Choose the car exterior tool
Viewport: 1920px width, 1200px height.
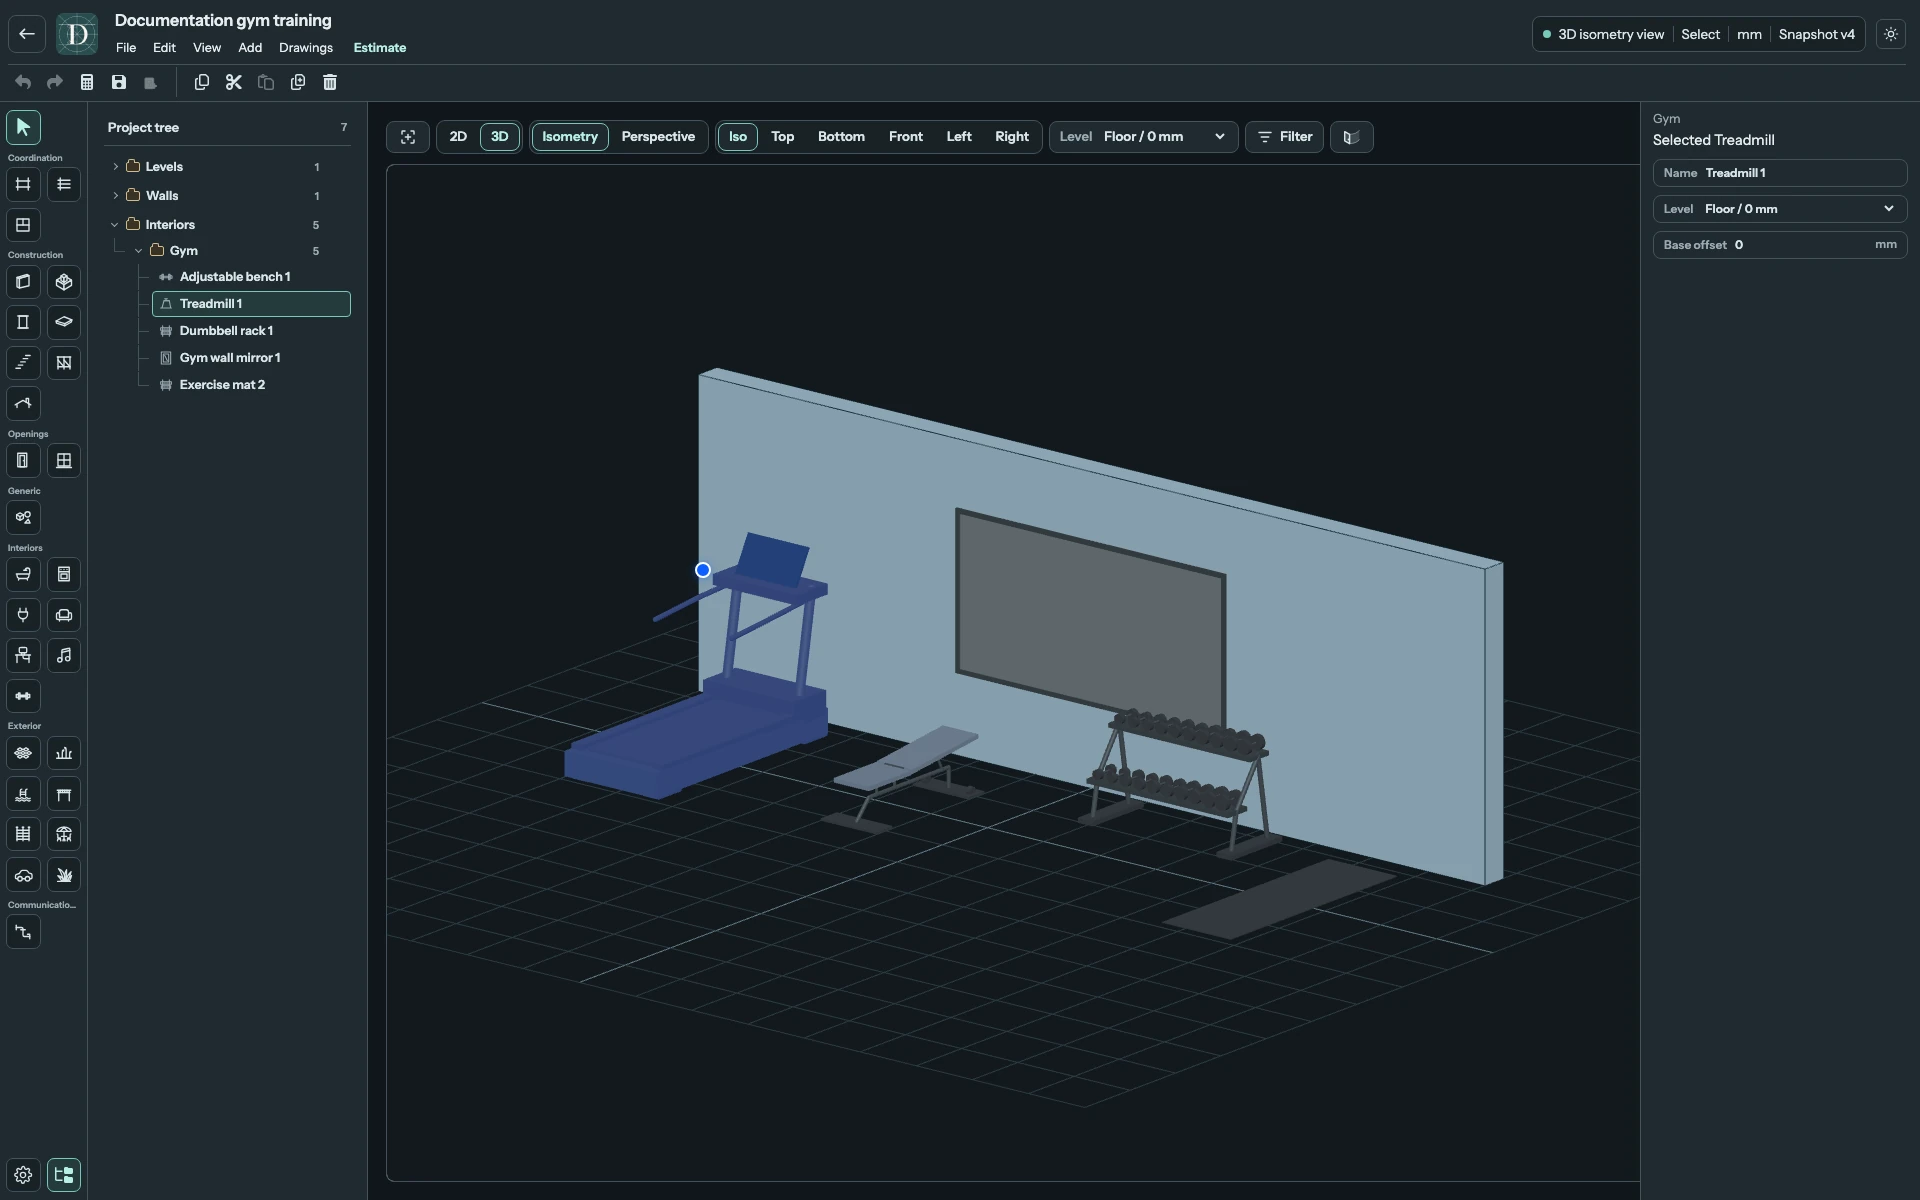pos(23,875)
